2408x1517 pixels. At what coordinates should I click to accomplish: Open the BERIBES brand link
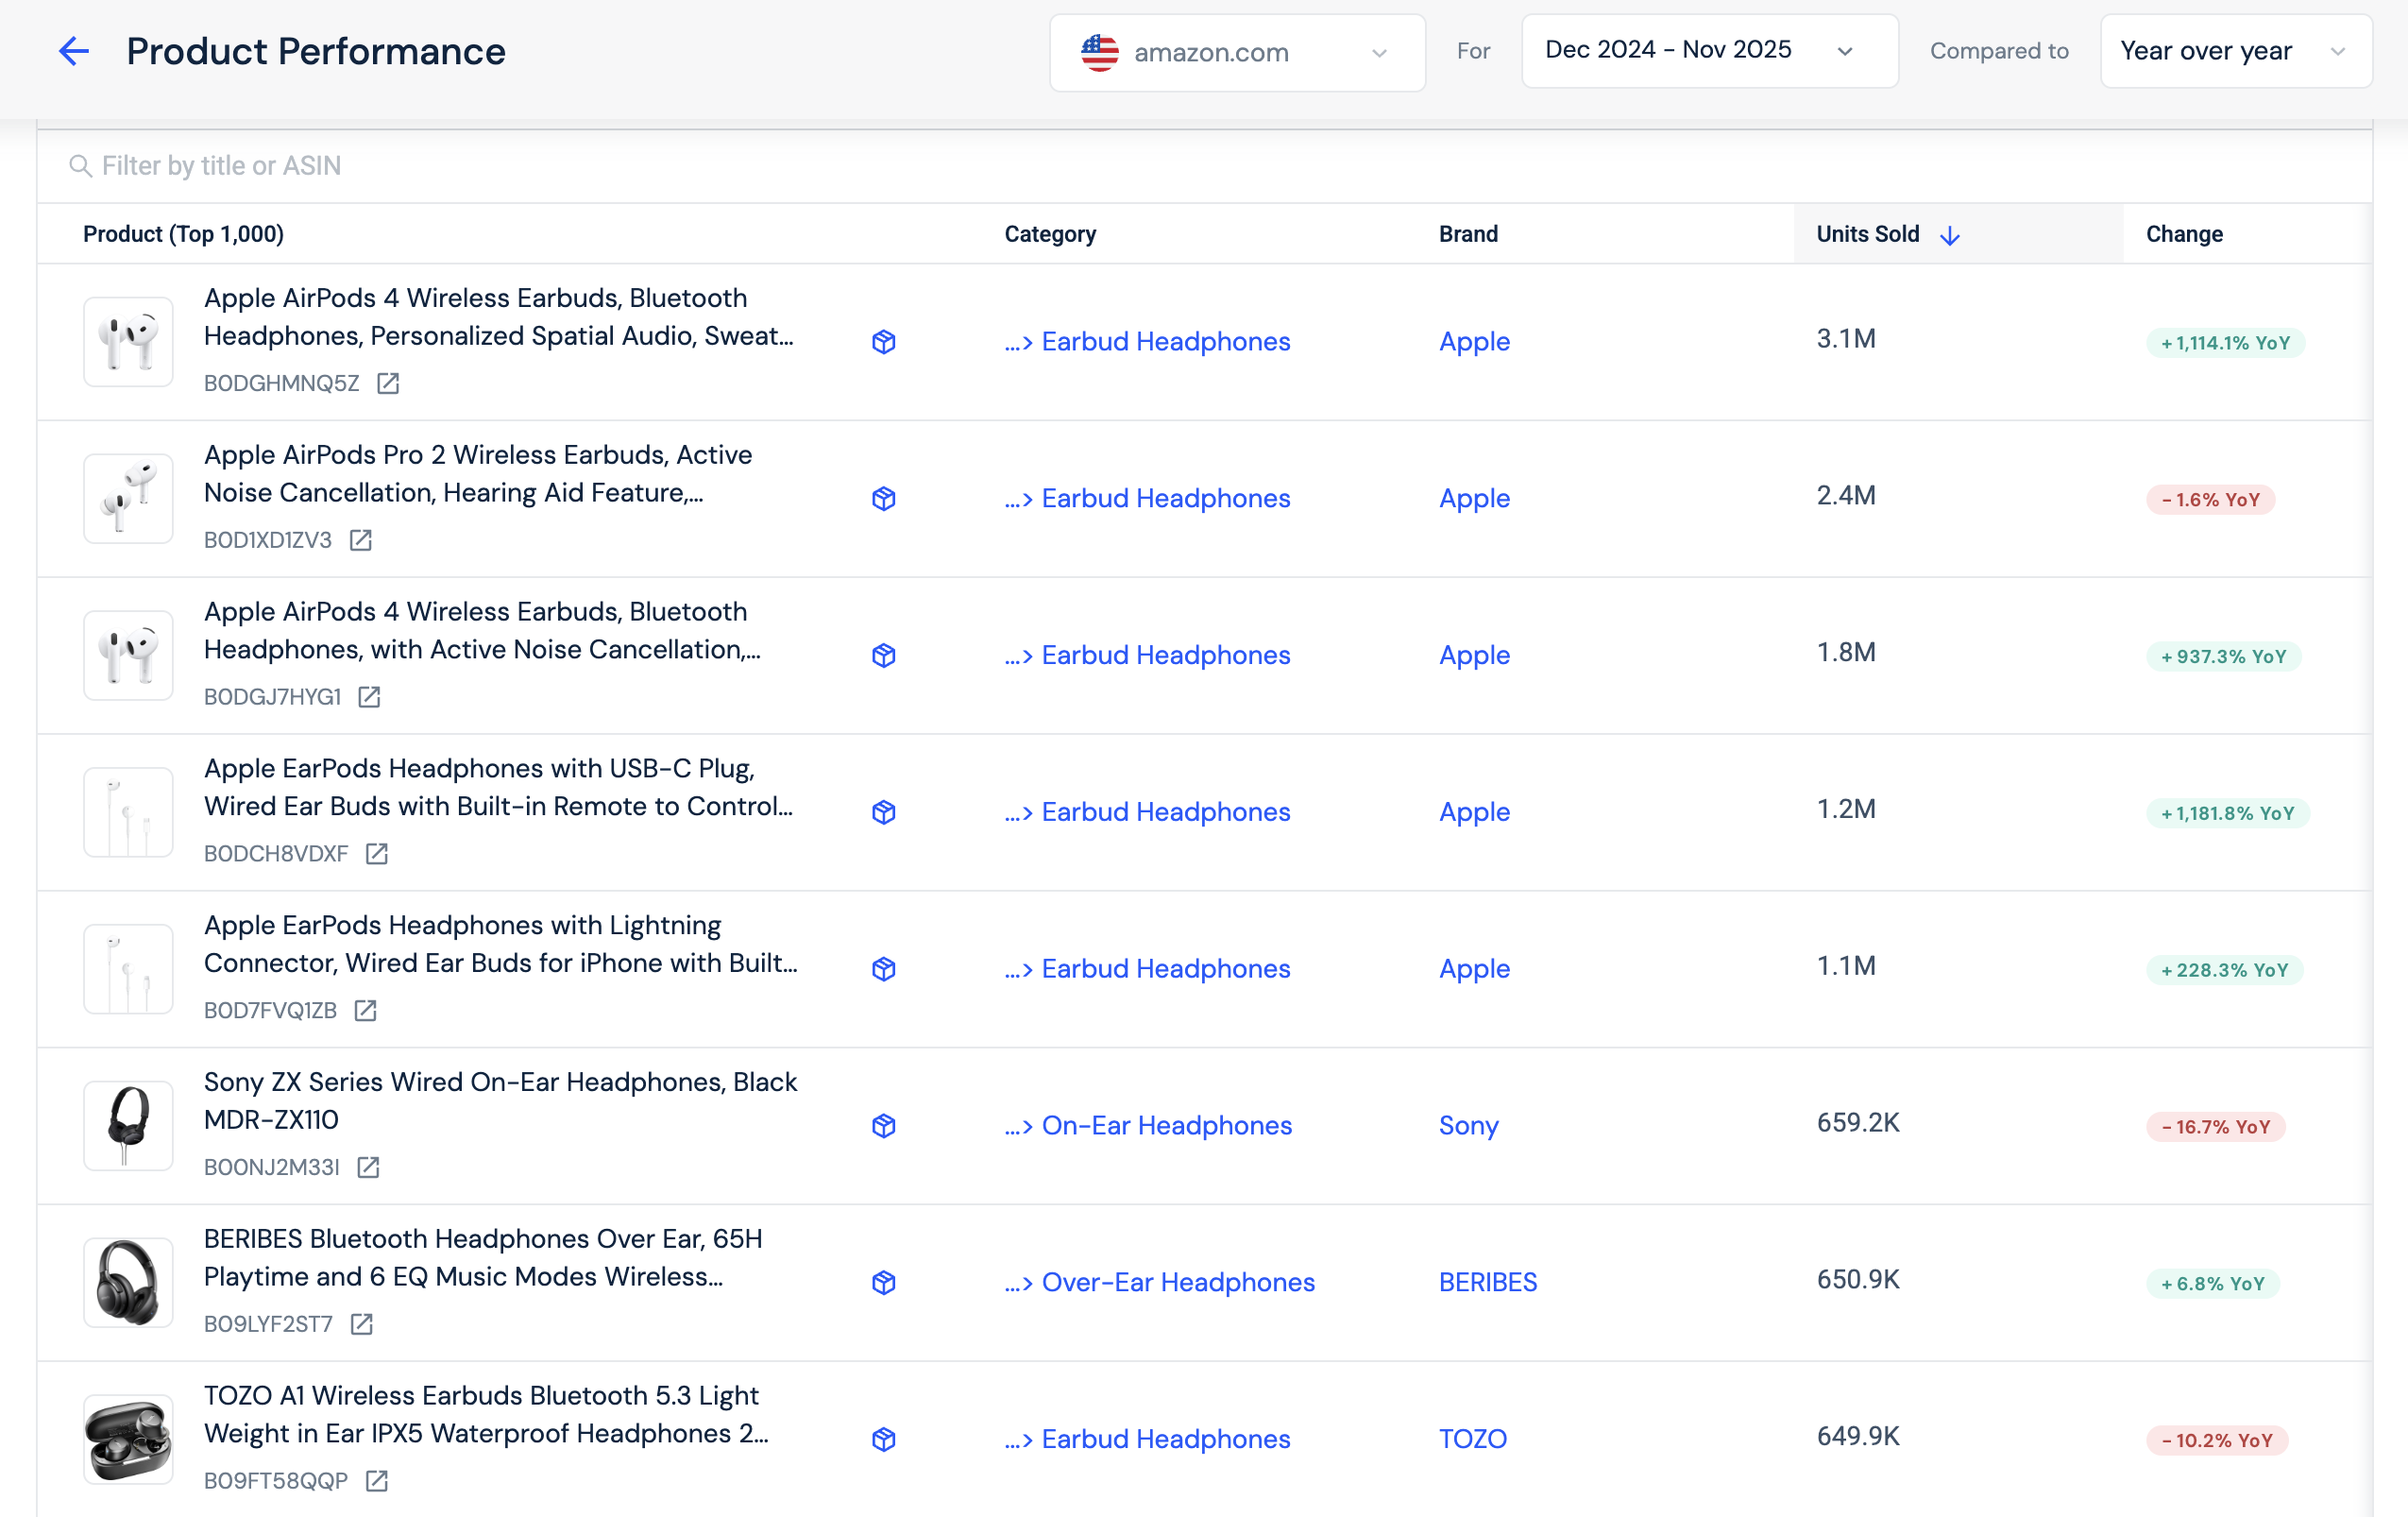click(1488, 1282)
